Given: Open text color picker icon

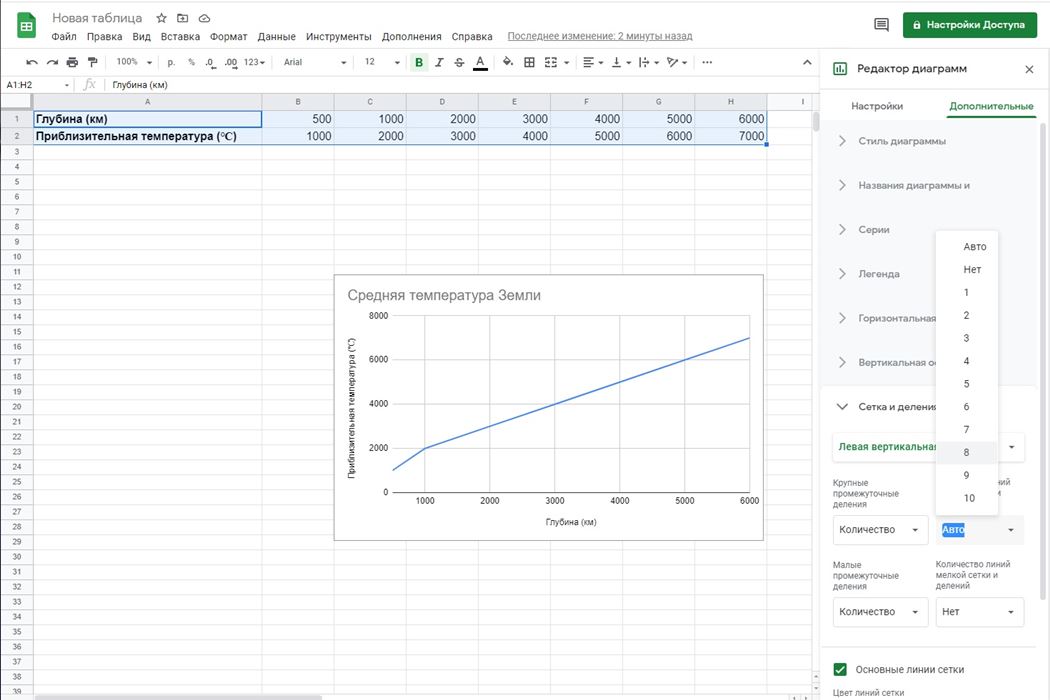Looking at the screenshot, I should click(x=480, y=62).
